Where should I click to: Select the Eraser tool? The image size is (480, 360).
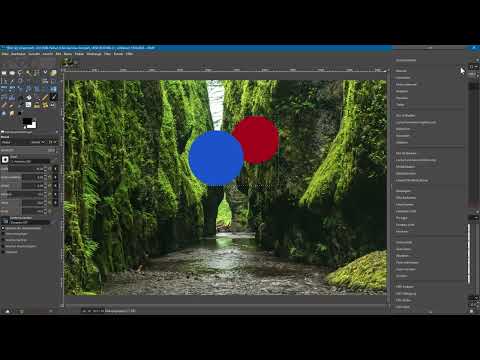tap(4, 105)
